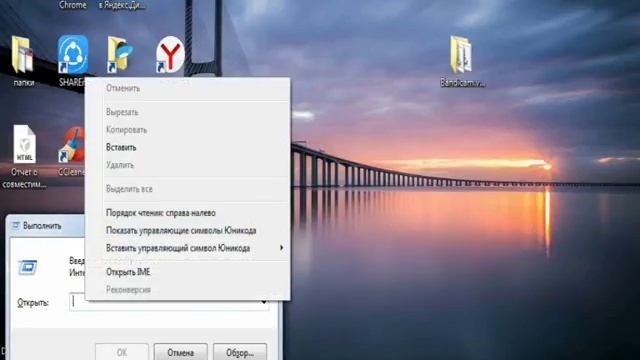Open the Открыть combo box dropdown arrow
Viewport: 640px width, 360px height.
coord(264,302)
